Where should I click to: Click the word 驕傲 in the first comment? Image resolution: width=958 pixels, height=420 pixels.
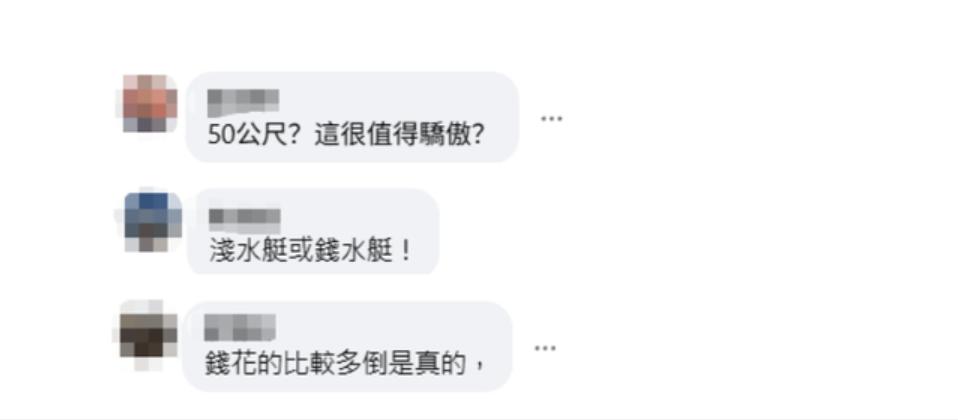coord(447,136)
